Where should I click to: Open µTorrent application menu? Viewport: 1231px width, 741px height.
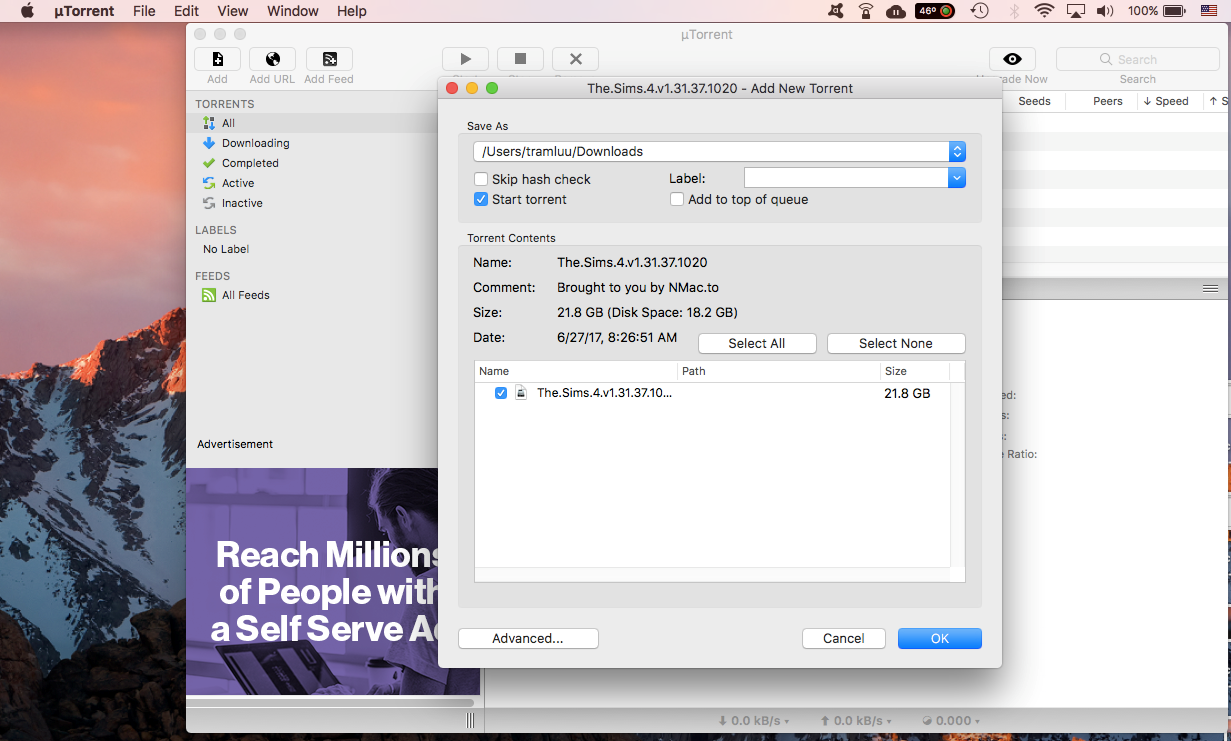(x=84, y=11)
